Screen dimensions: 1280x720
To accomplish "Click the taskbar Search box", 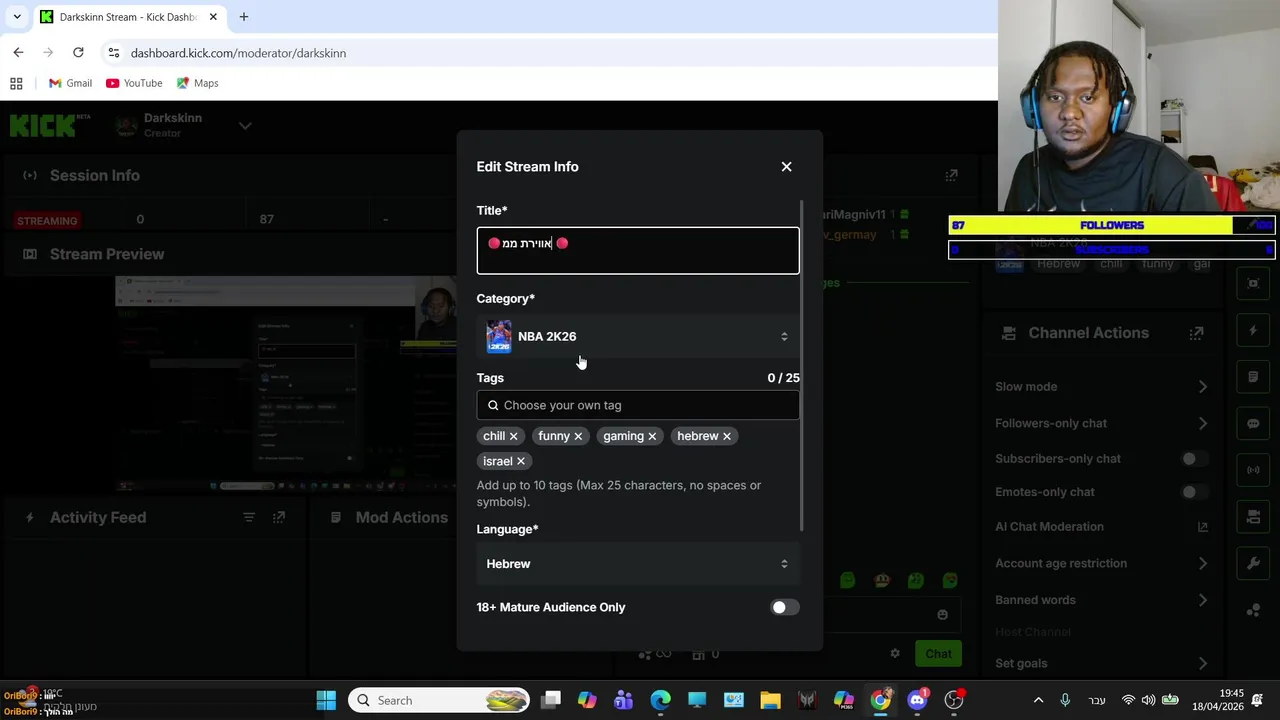I will pyautogui.click(x=440, y=701).
